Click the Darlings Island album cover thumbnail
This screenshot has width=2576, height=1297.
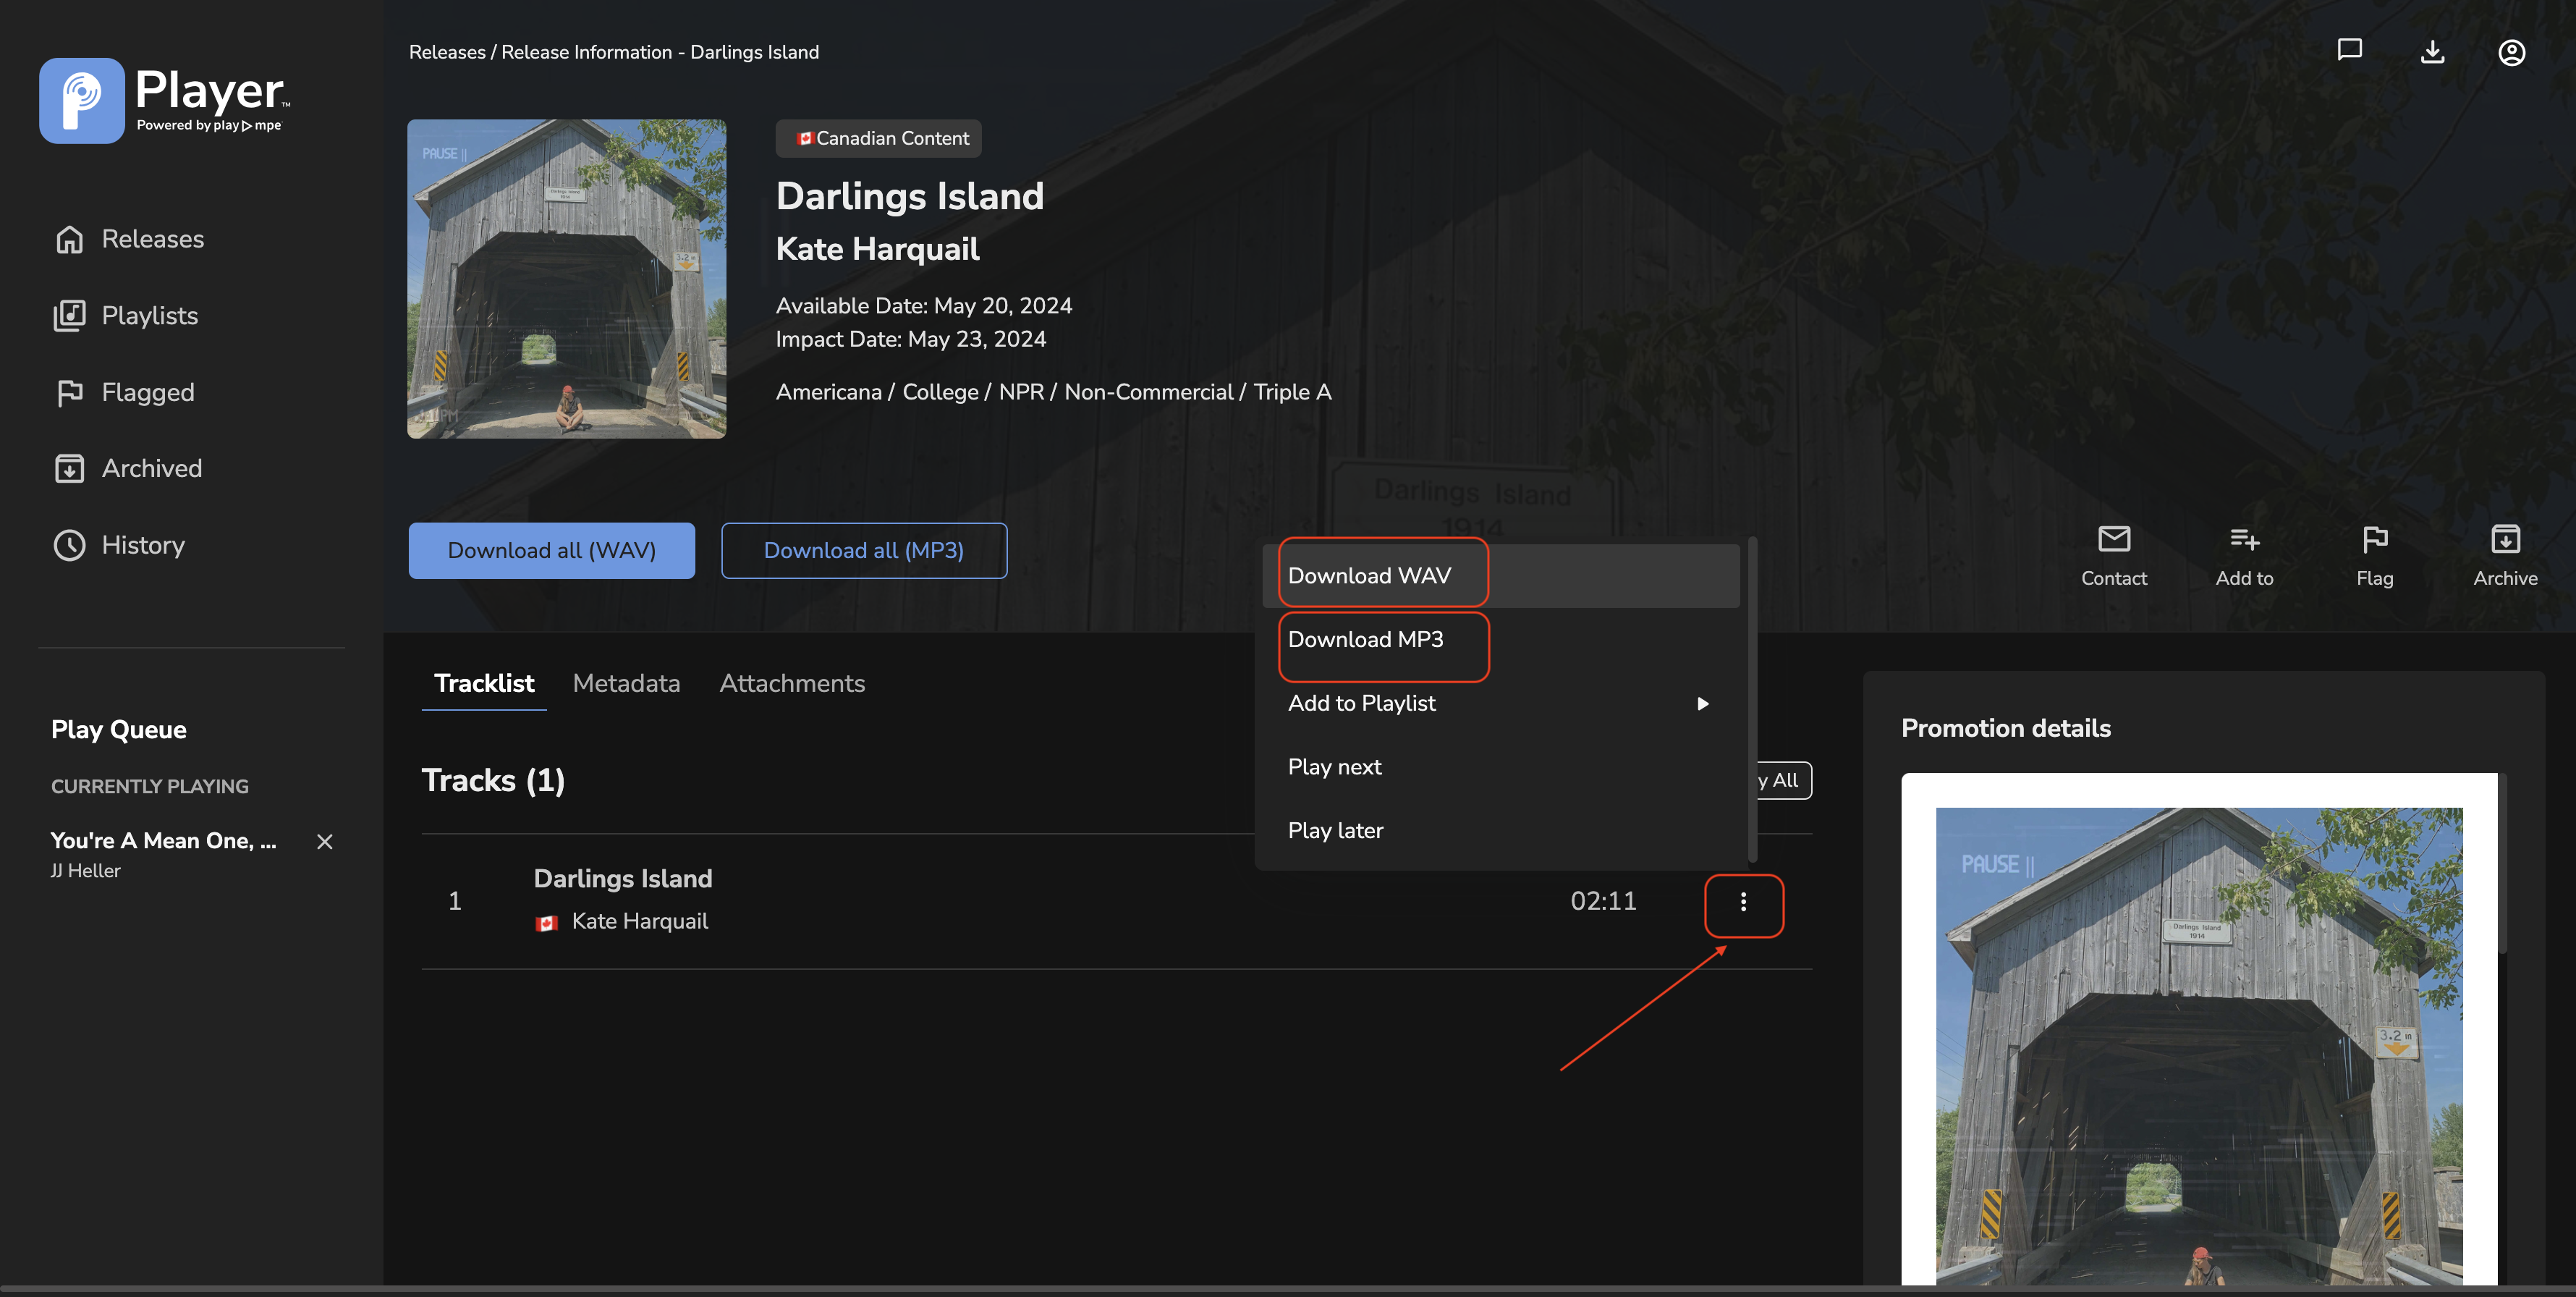[566, 279]
